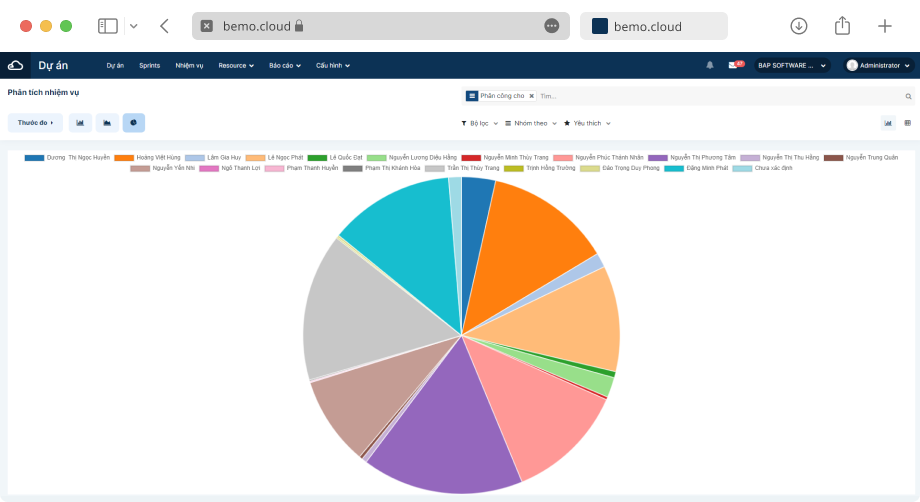Image resolution: width=920 pixels, height=502 pixels.
Task: Open the Administrator user menu
Action: (878, 65)
